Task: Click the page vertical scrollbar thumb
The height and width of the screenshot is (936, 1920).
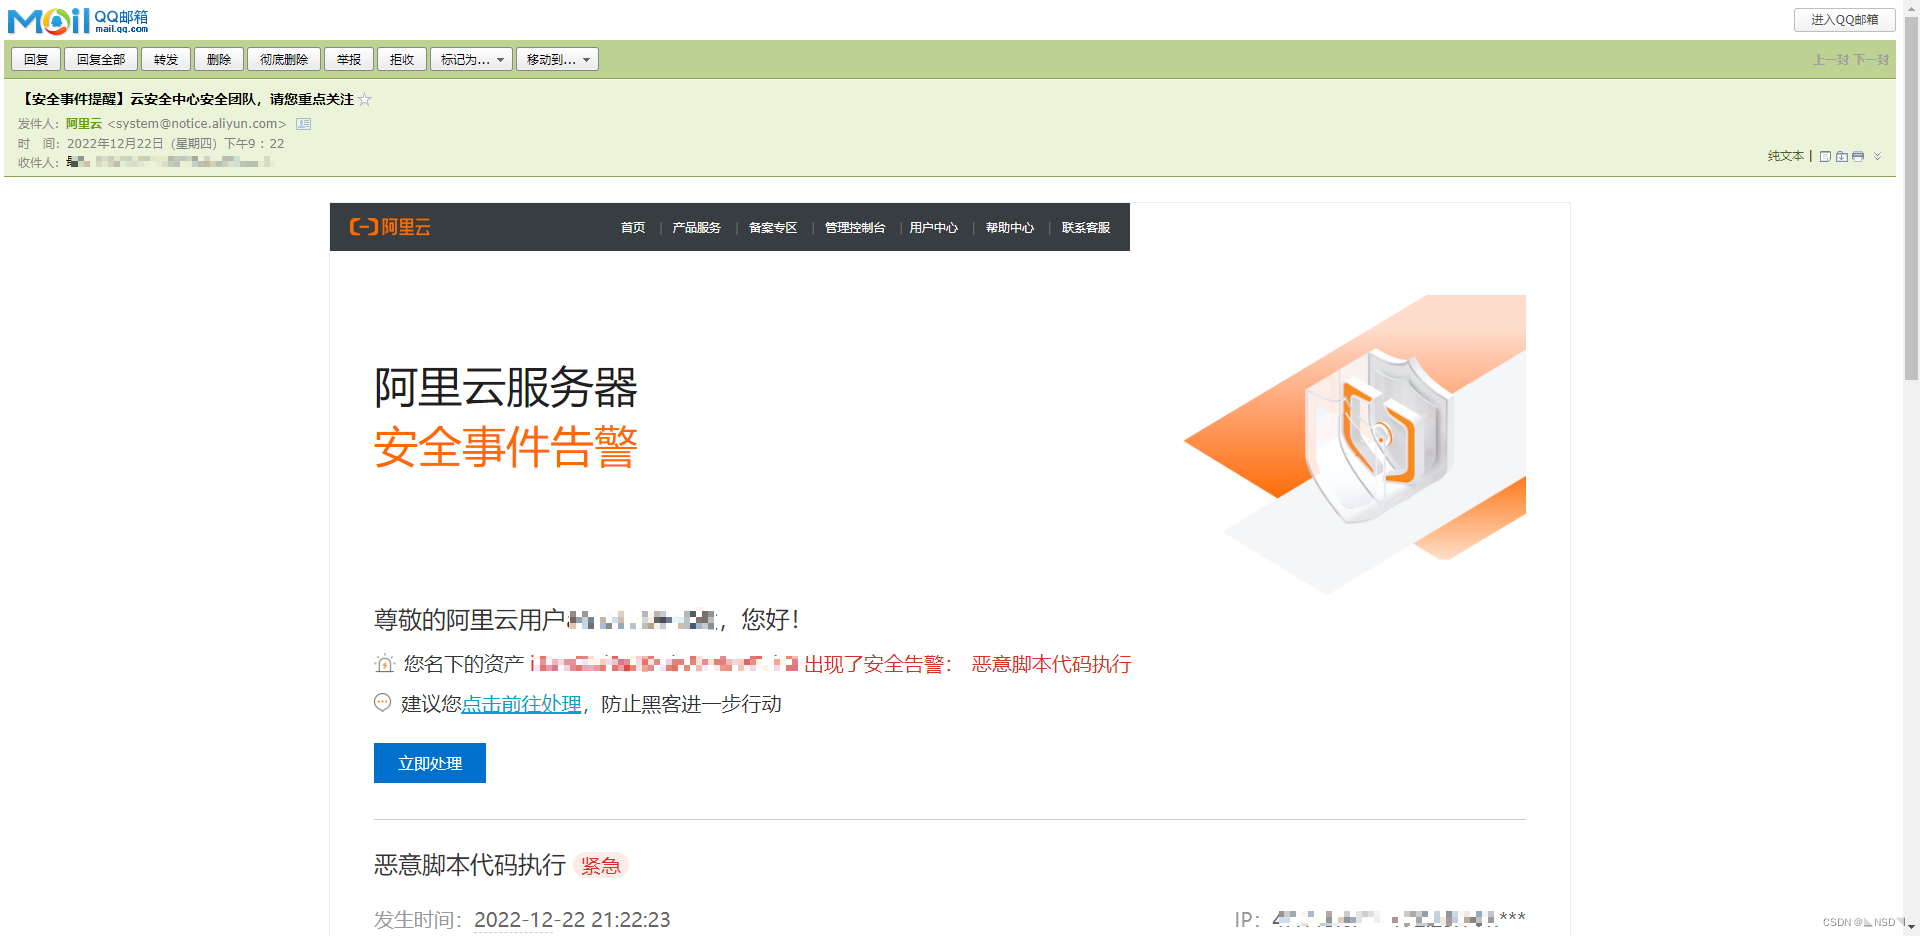Action: [x=1911, y=200]
